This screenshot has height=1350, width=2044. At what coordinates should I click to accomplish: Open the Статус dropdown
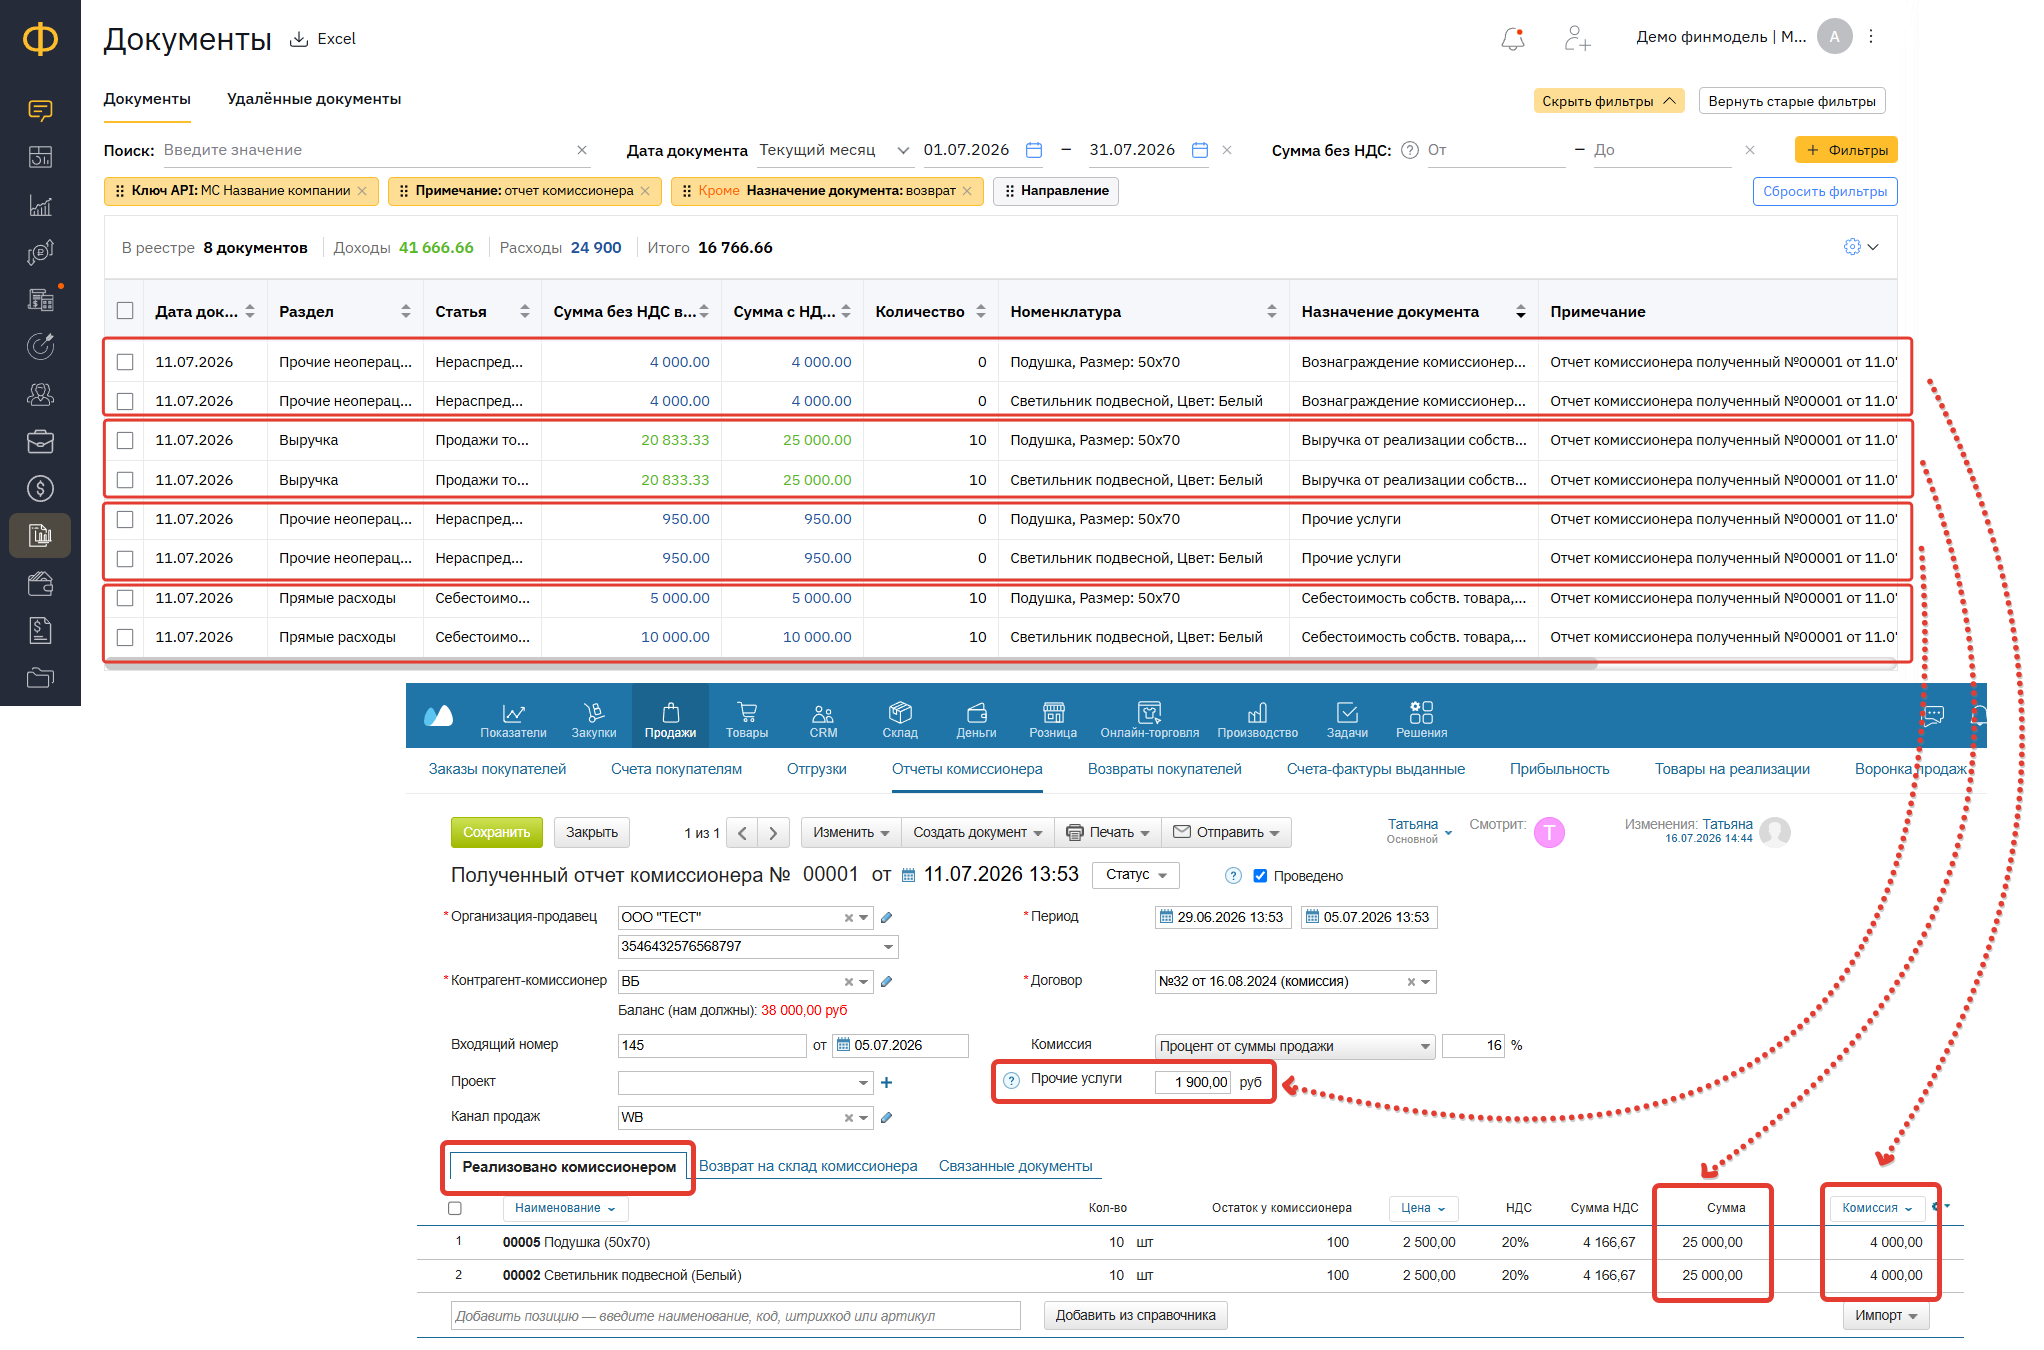pyautogui.click(x=1136, y=875)
